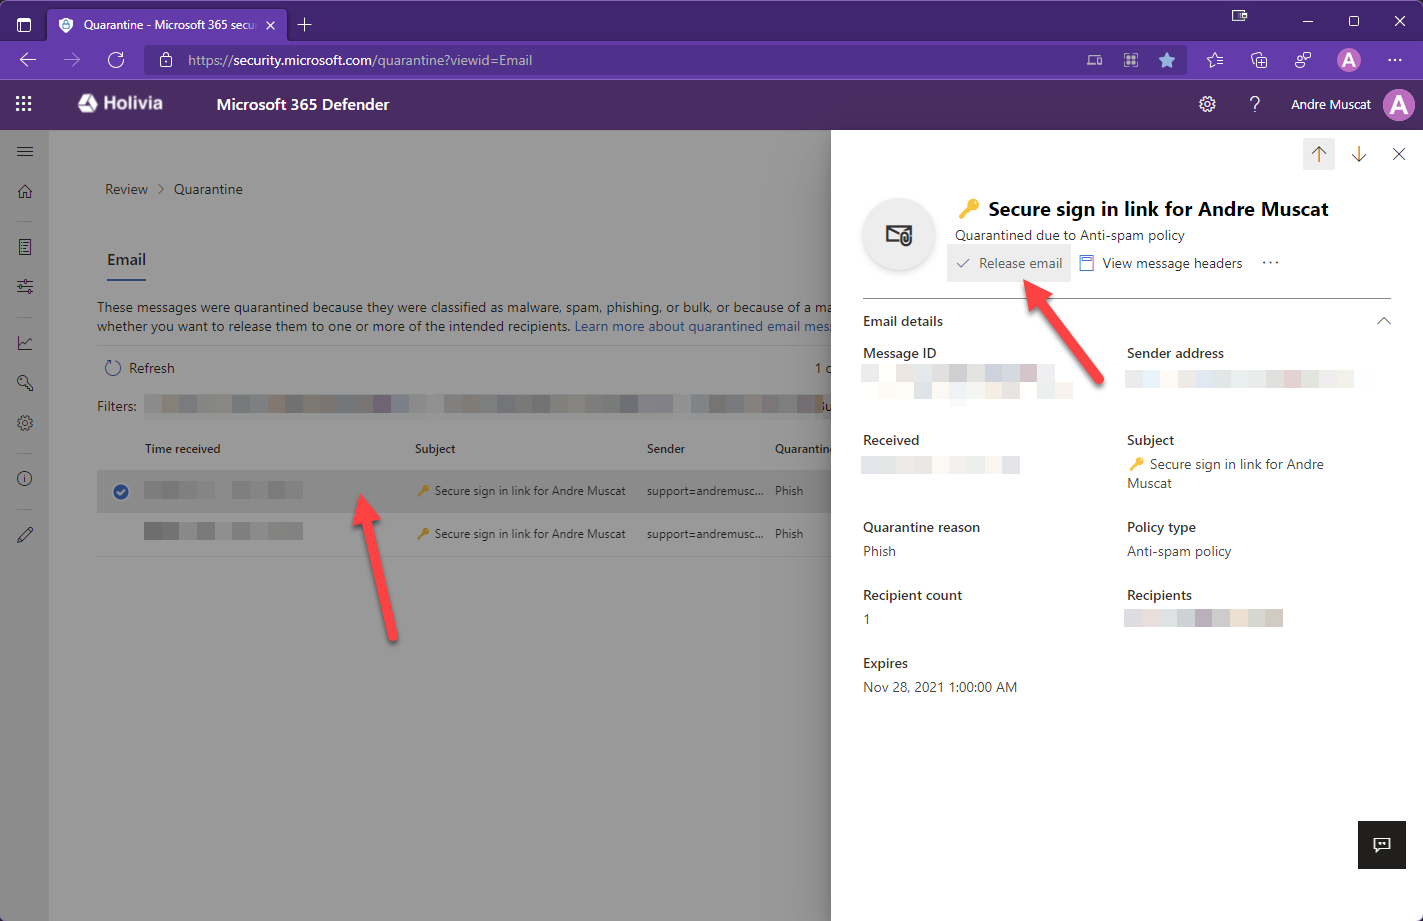Click the Refresh icon above the filters
Screen dimensions: 1423x921
[x=112, y=368]
